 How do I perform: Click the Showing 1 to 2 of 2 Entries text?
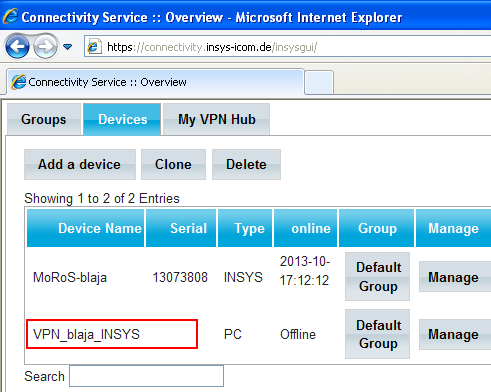[x=102, y=199]
